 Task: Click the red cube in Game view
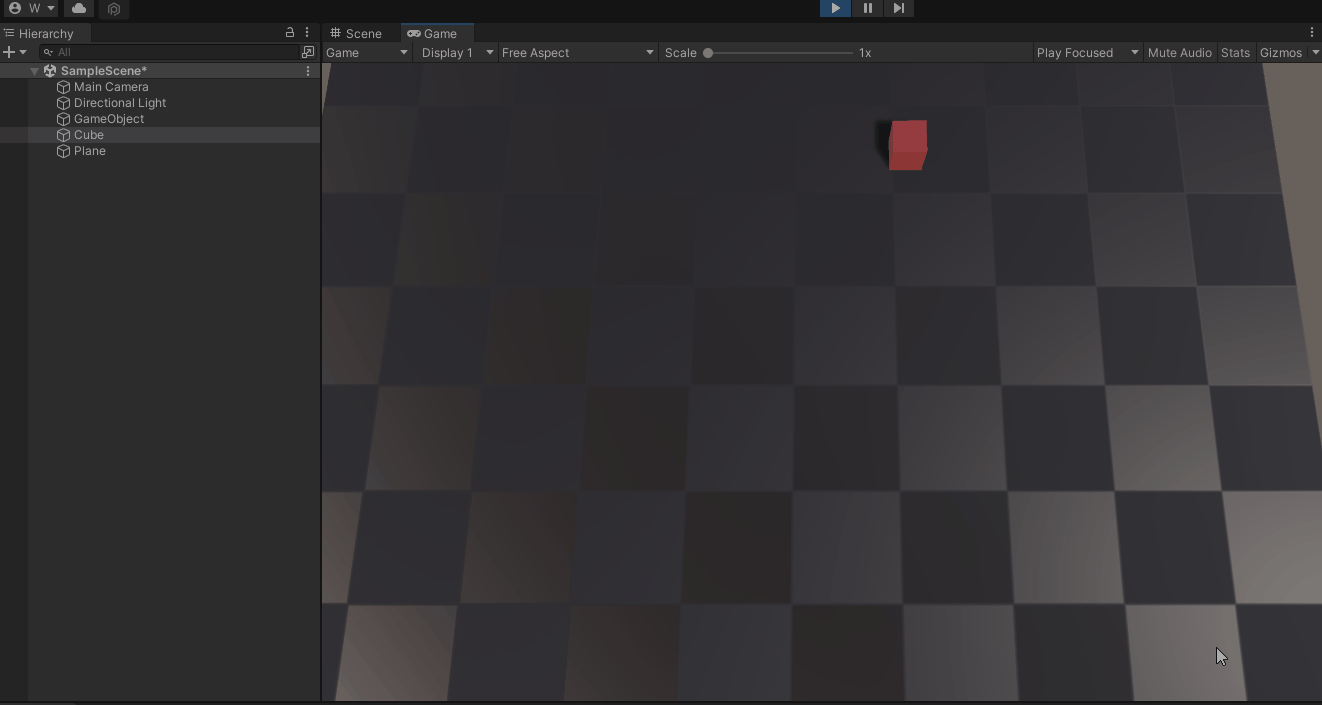[x=908, y=145]
